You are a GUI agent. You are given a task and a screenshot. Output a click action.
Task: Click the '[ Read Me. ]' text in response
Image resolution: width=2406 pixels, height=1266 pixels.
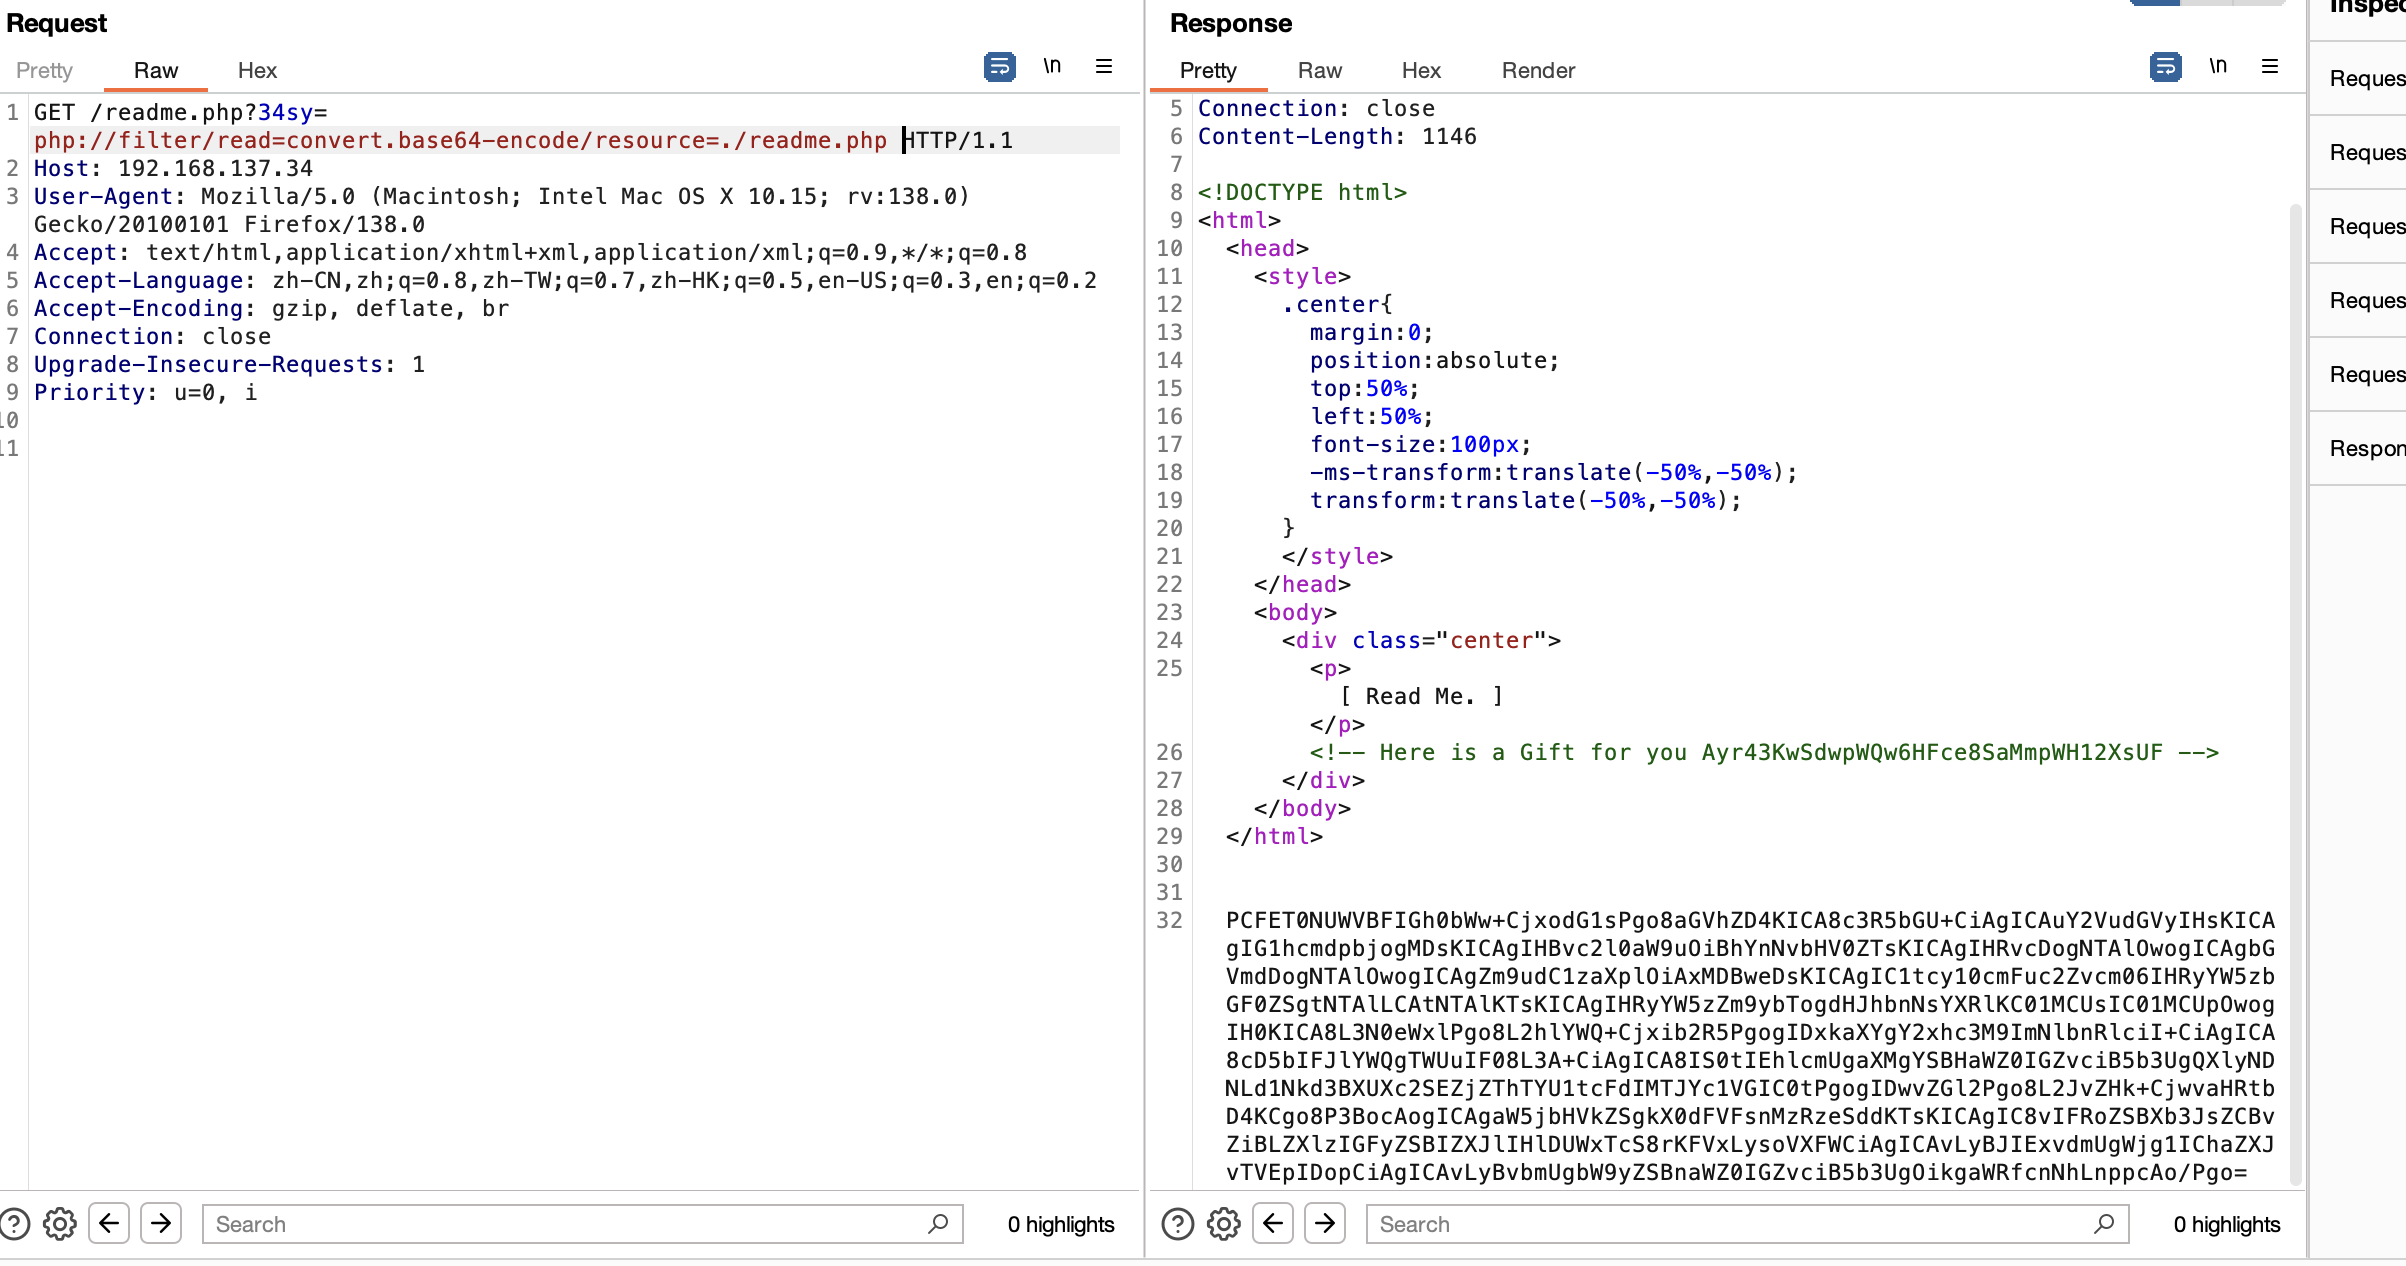(1421, 696)
